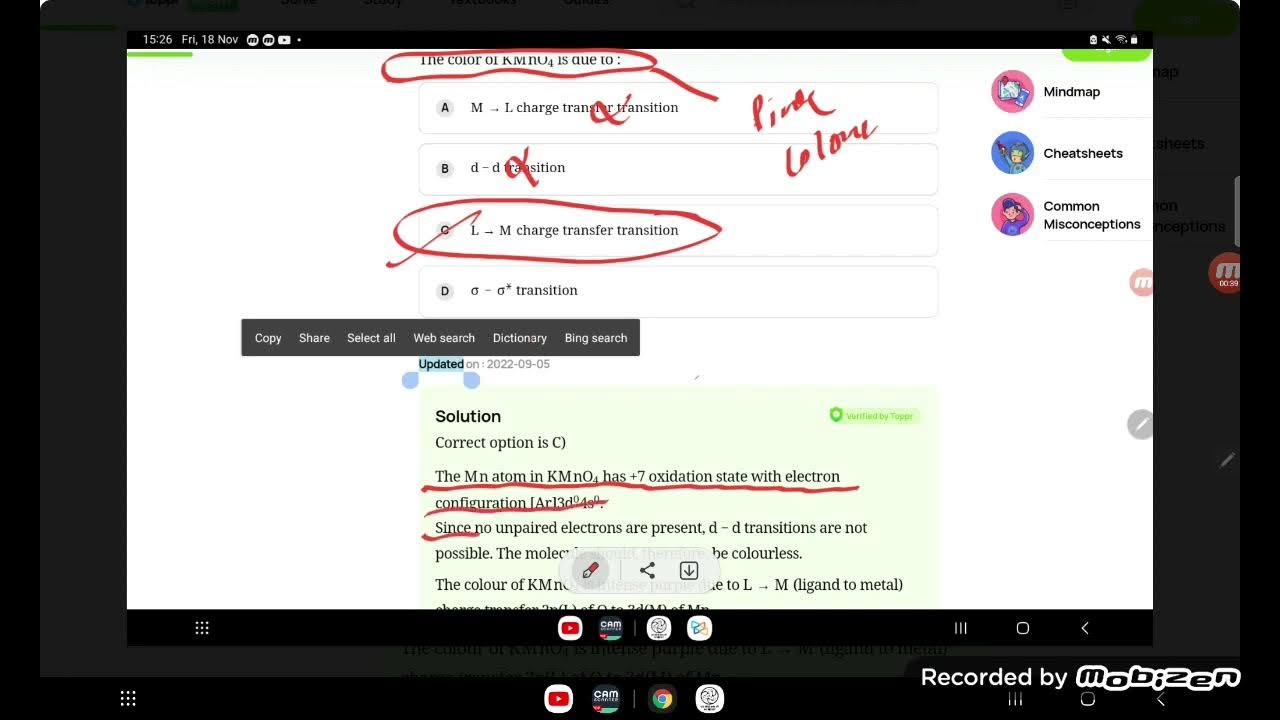
Task: Launch YouTube from inner recorded taskbar
Action: (570, 628)
